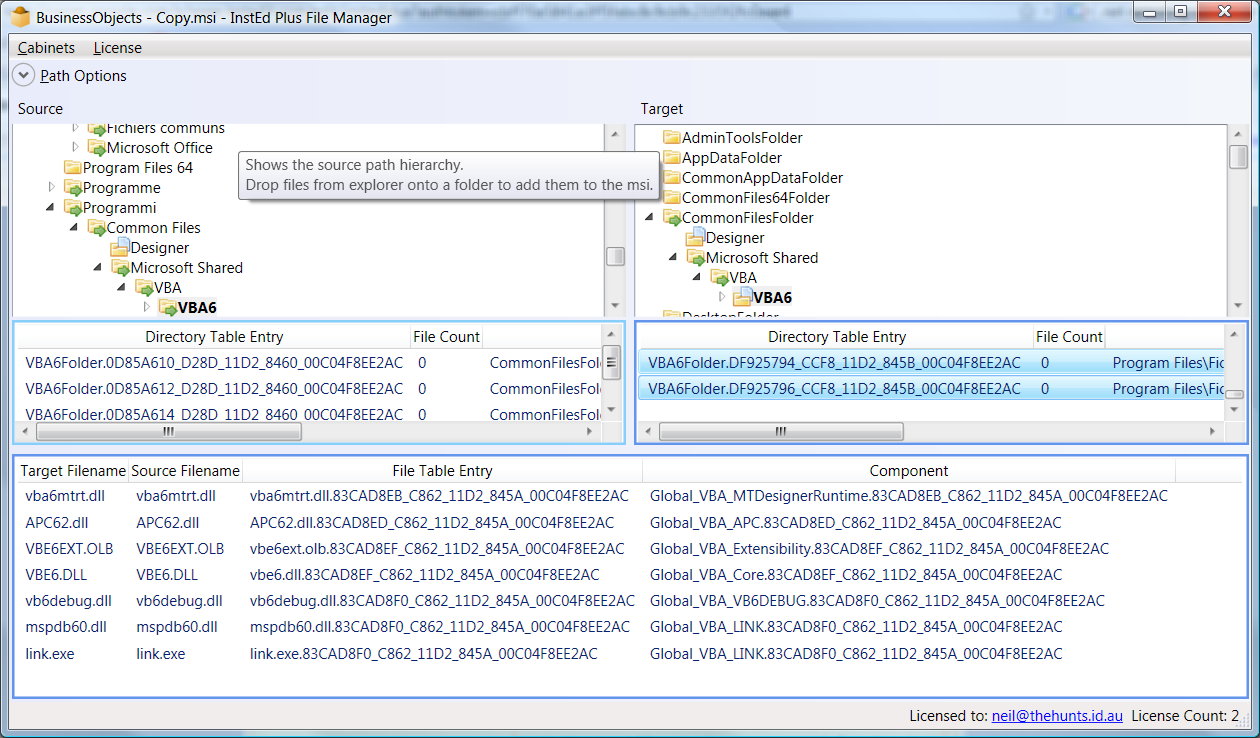Pick the Programmi folder icon in Source tree
The height and width of the screenshot is (738, 1260).
pyautogui.click(x=73, y=208)
